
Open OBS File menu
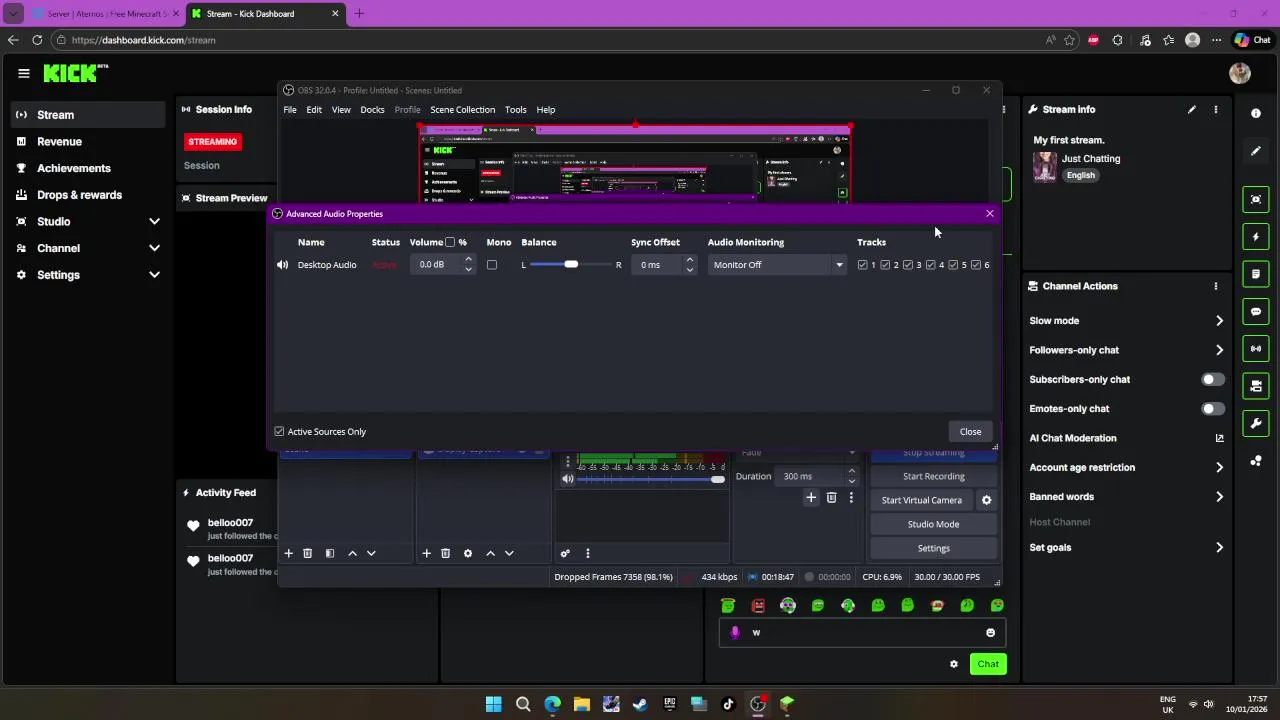pos(290,110)
